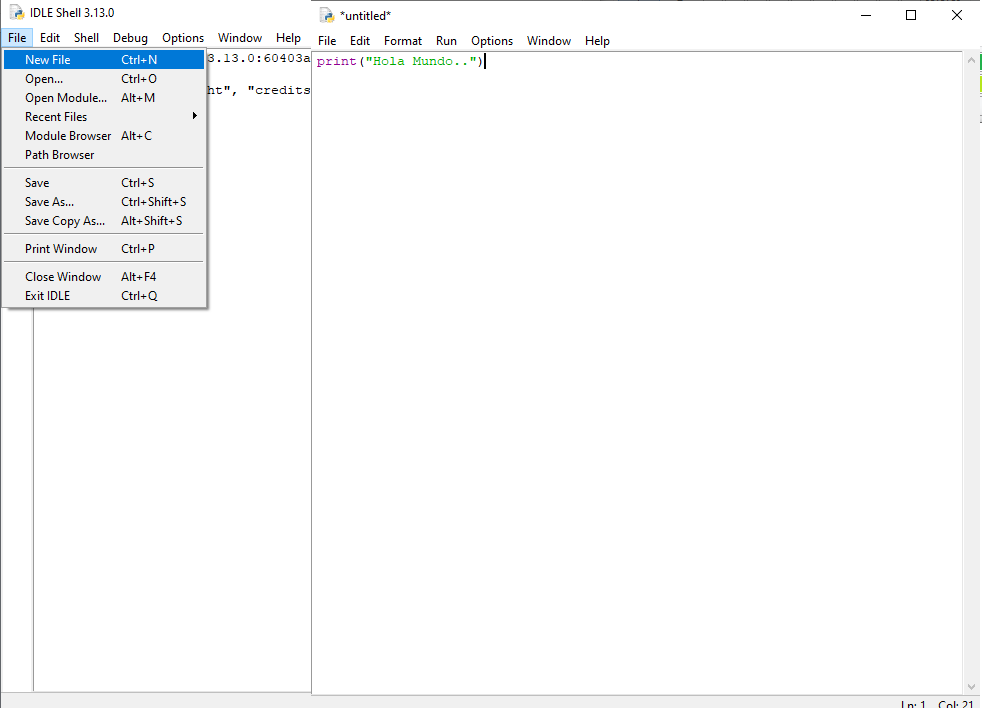Viewport: 982px width, 708px height.
Task: Open Module Browser from the menu
Action: 104,136
